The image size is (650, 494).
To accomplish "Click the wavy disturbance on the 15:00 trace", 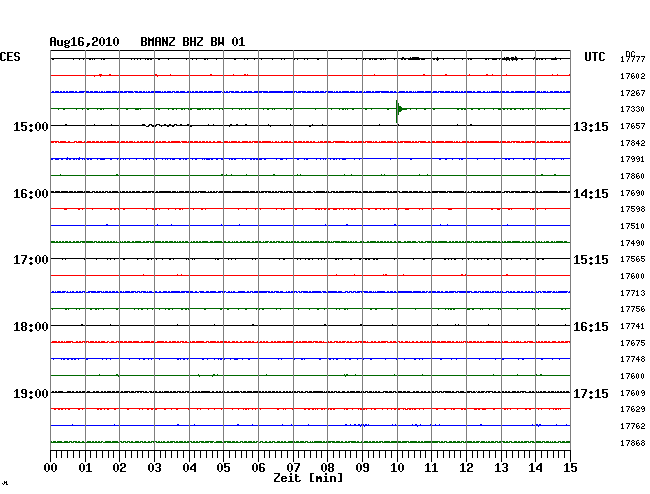I will click(167, 125).
